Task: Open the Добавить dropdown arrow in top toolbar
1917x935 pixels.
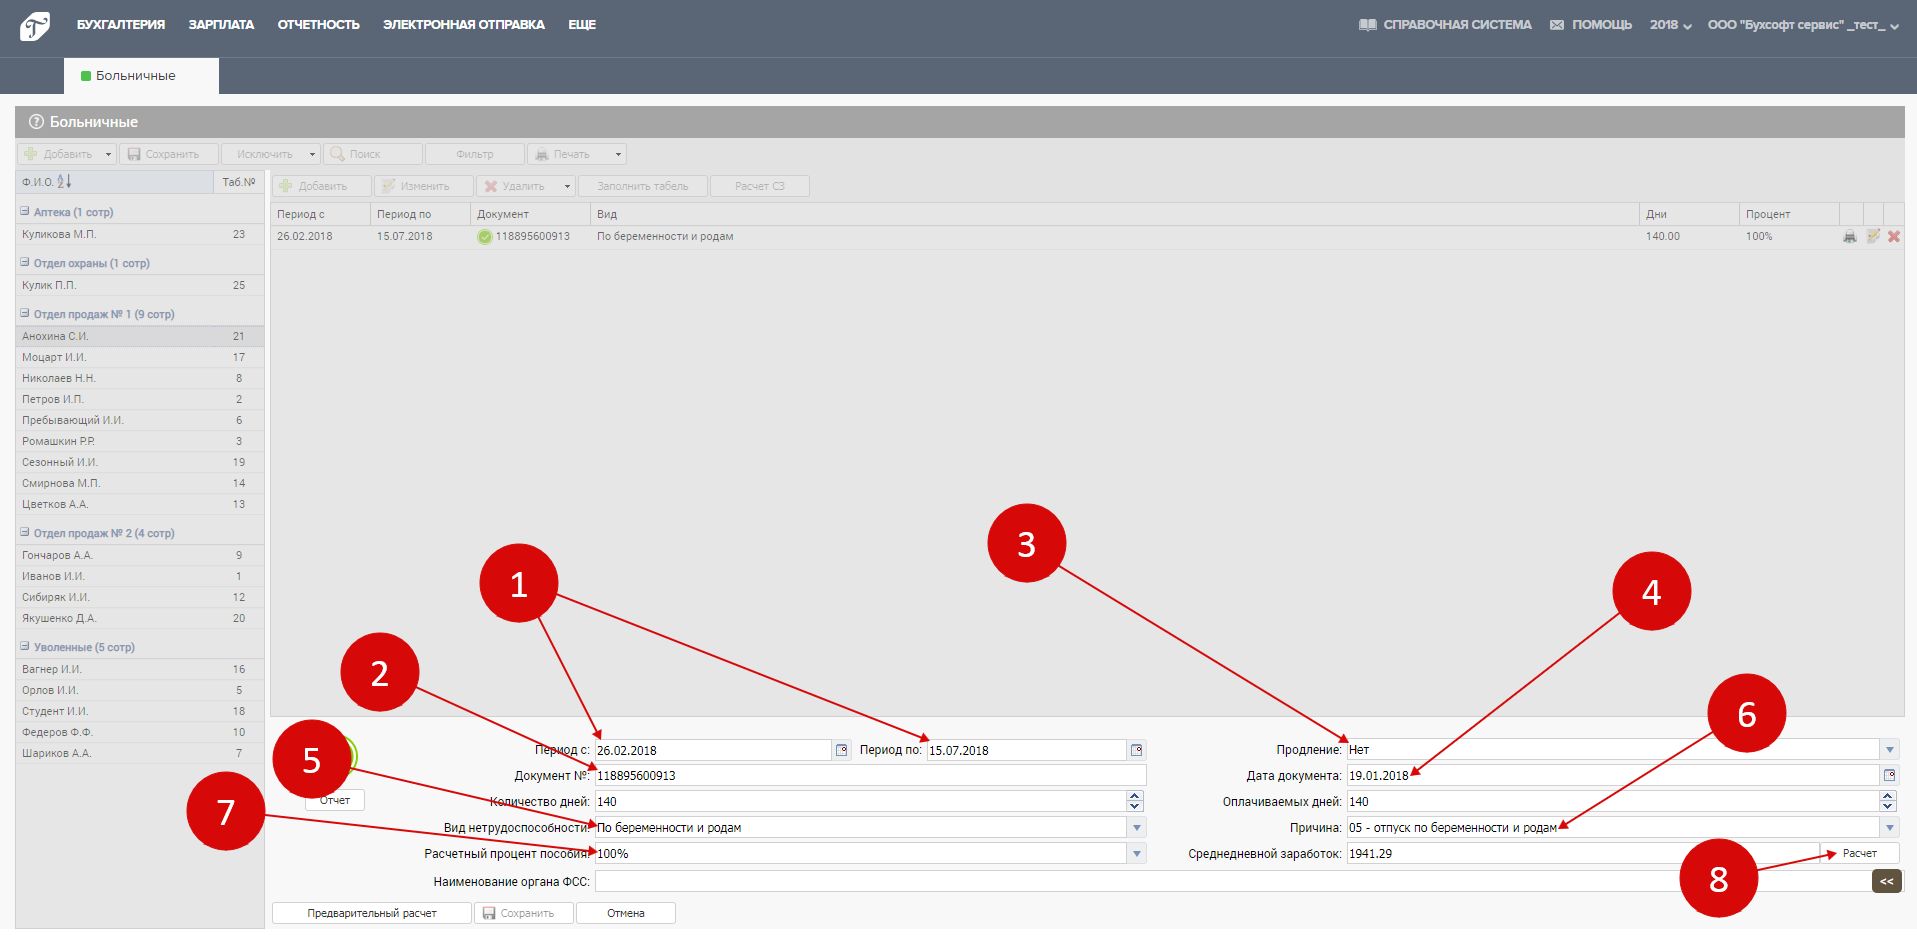Action: 108,154
